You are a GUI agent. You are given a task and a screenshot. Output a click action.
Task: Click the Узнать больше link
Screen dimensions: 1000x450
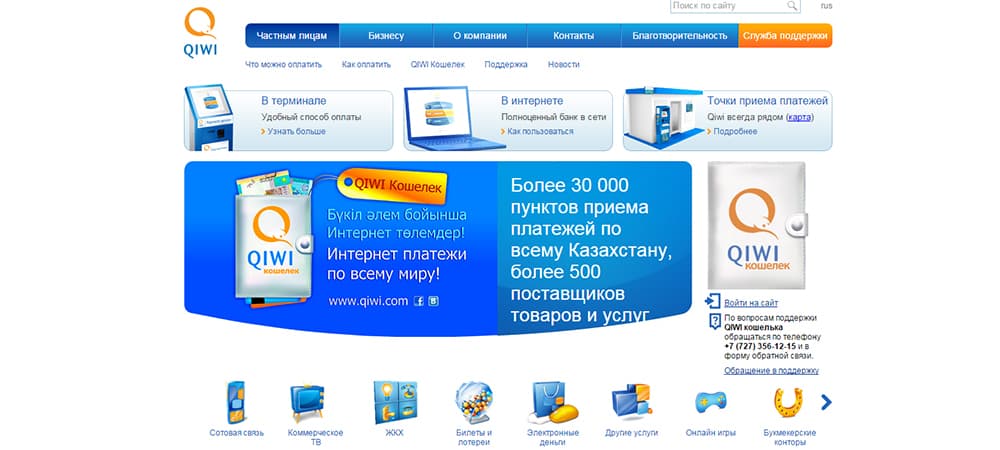pos(297,131)
